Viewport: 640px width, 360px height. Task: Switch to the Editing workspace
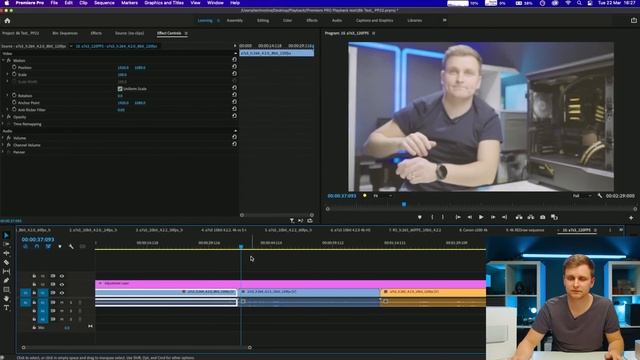tap(263, 20)
